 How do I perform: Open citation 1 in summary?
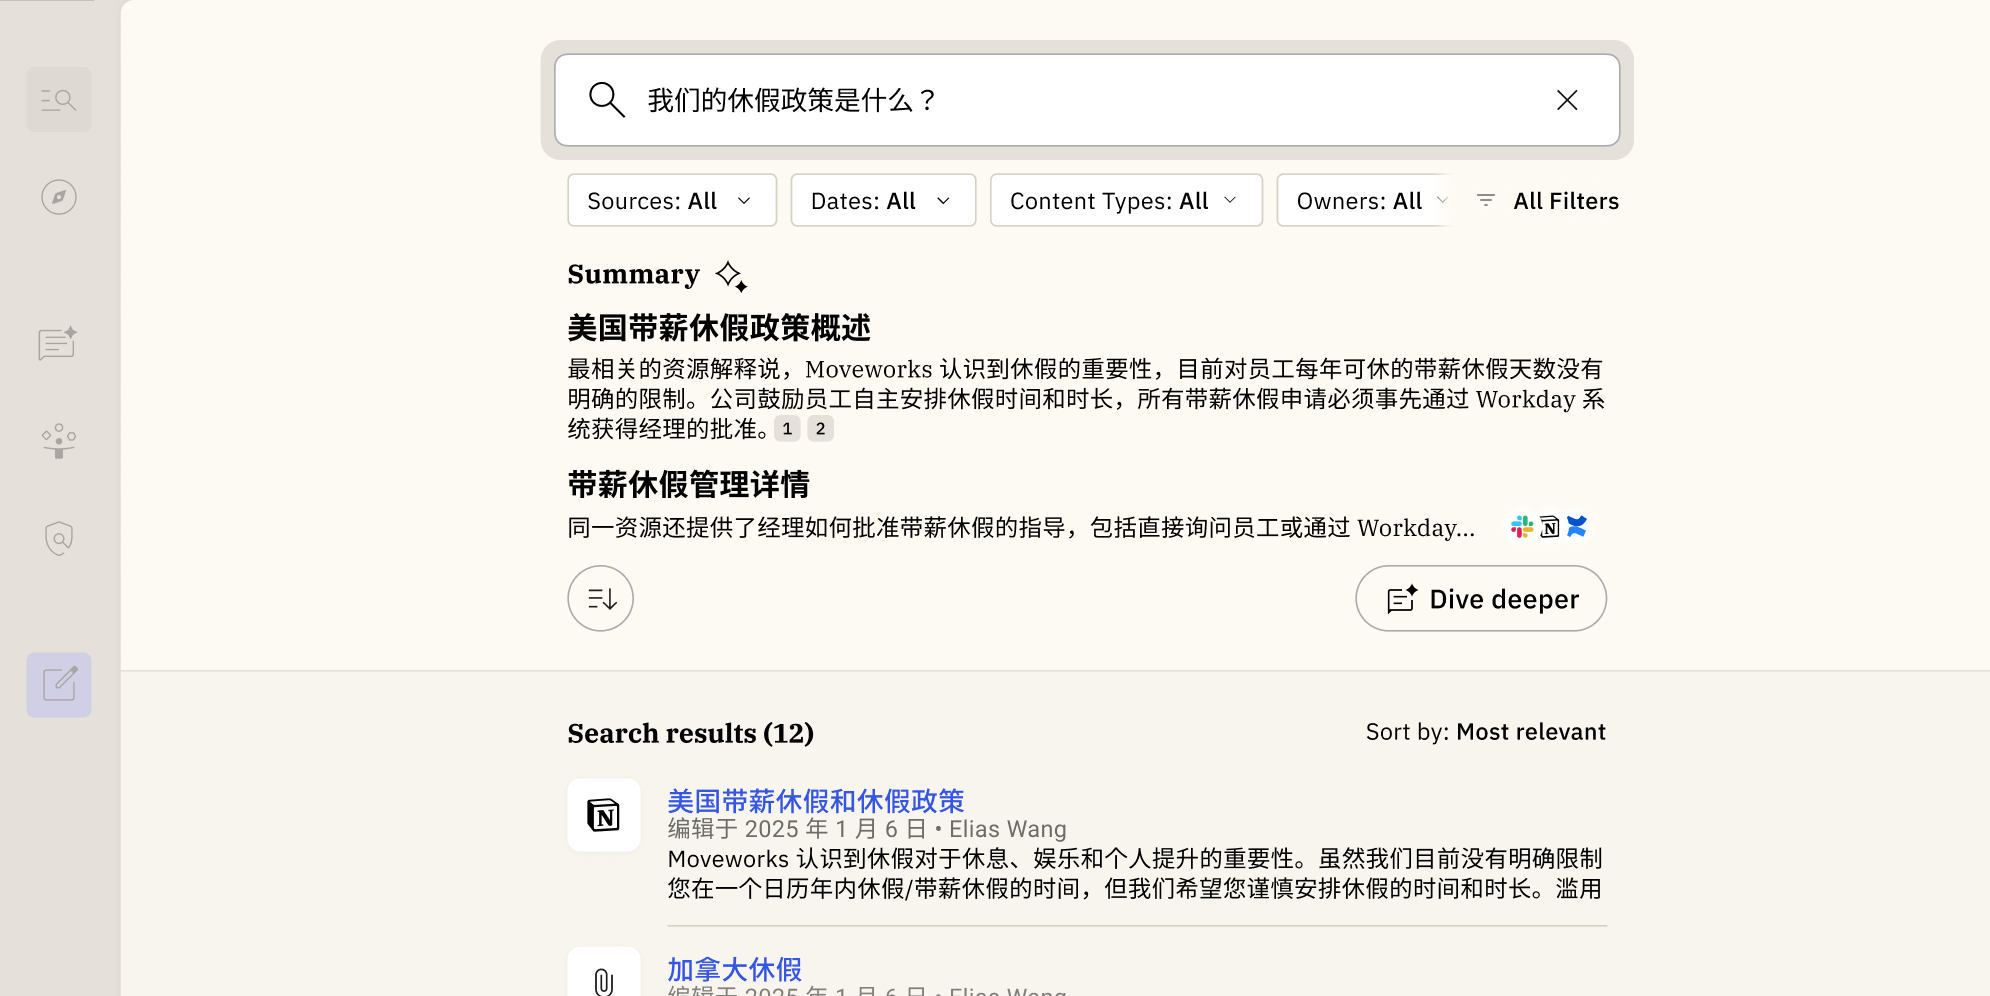pyautogui.click(x=787, y=429)
